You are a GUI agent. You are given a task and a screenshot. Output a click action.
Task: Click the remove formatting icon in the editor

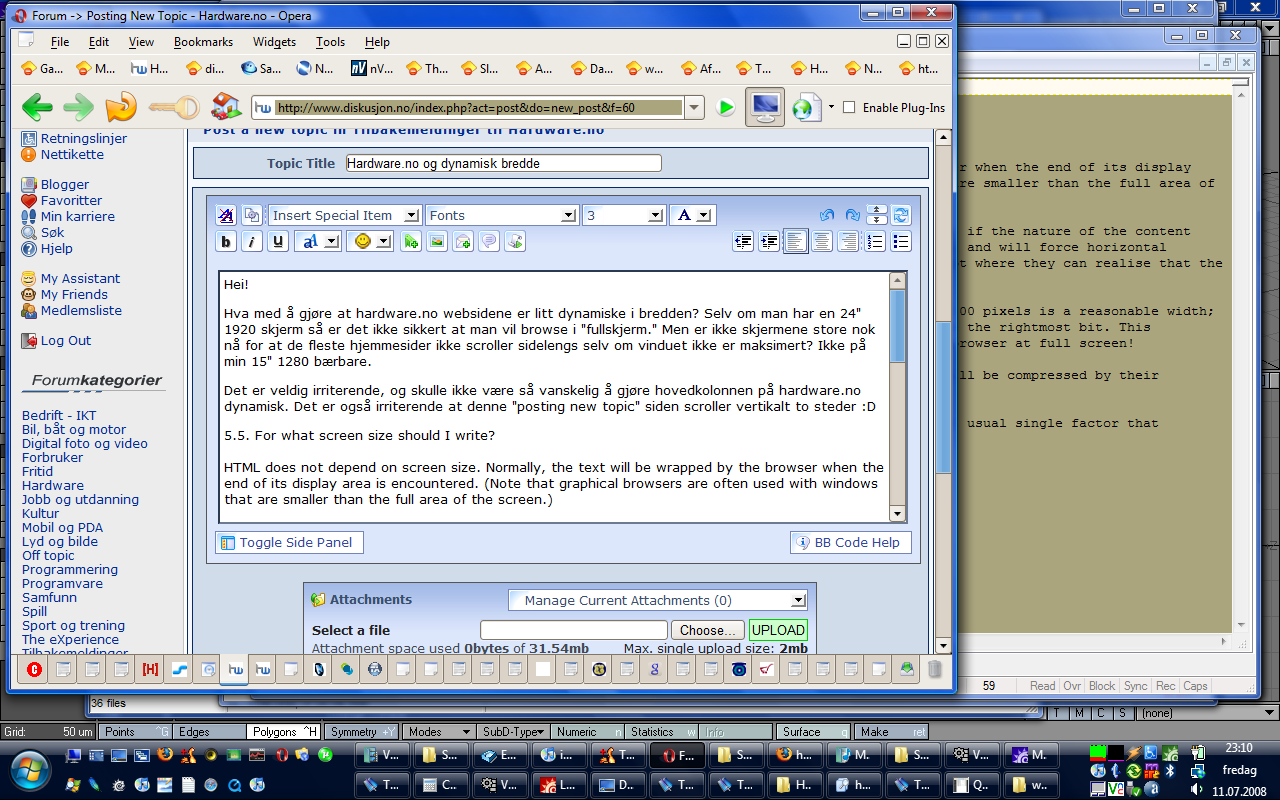click(x=226, y=215)
